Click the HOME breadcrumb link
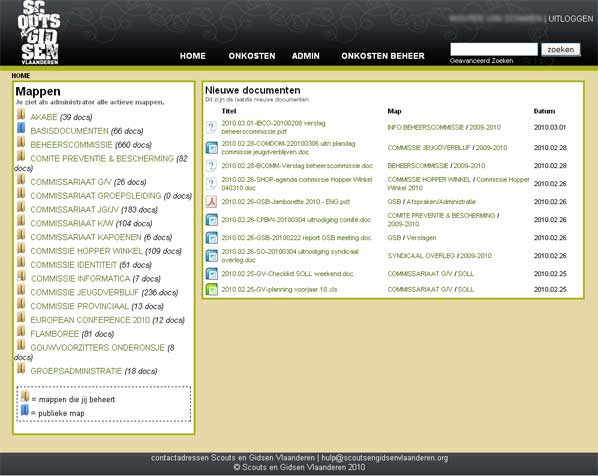 21,76
